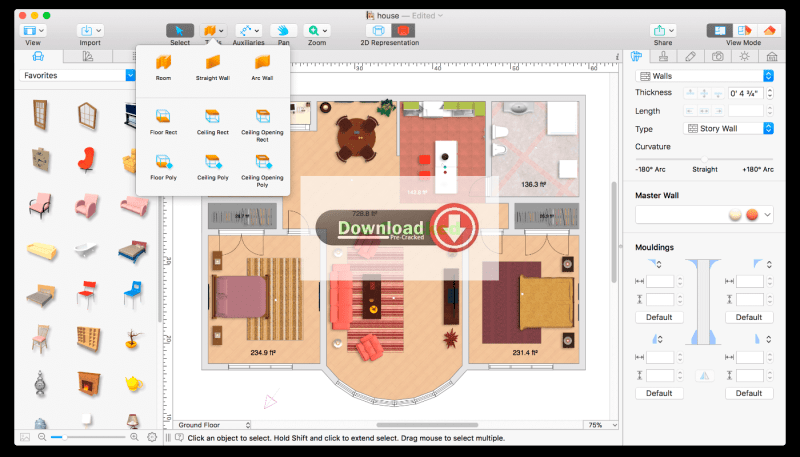Click the hint speech-bubble icon in status bar

click(x=179, y=438)
